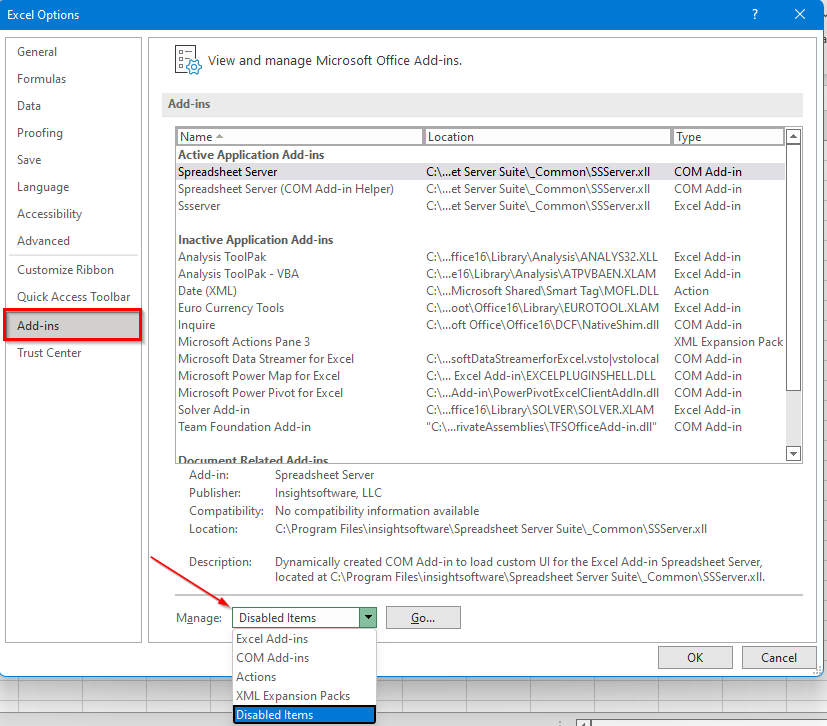Switch to Trust Center category

pyautogui.click(x=49, y=353)
